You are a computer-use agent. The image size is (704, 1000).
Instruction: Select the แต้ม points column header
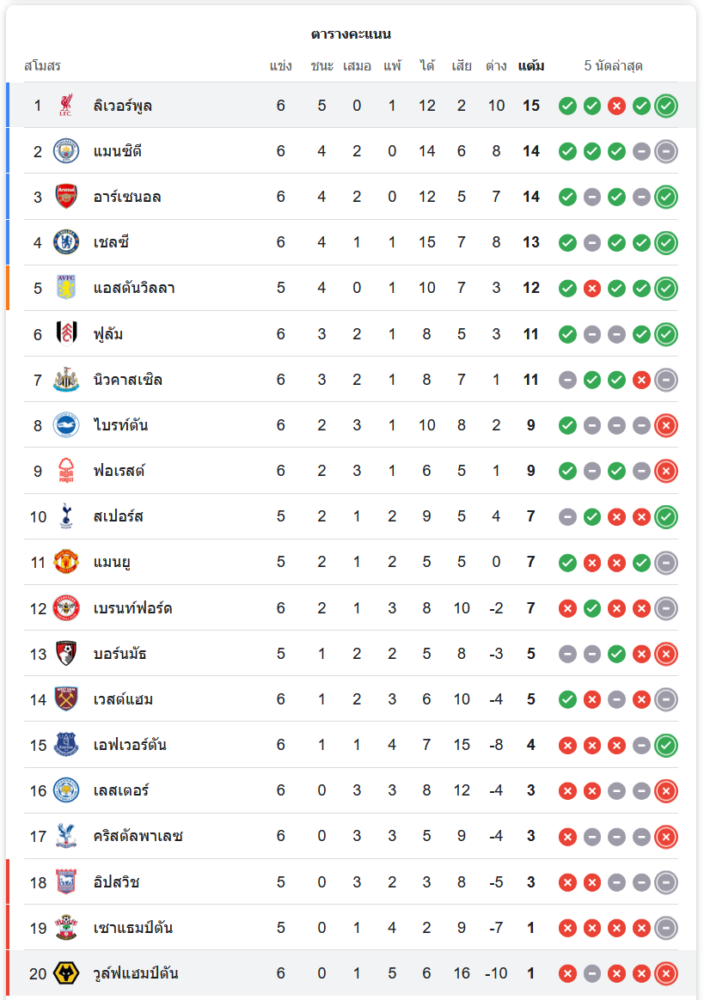coord(531,66)
